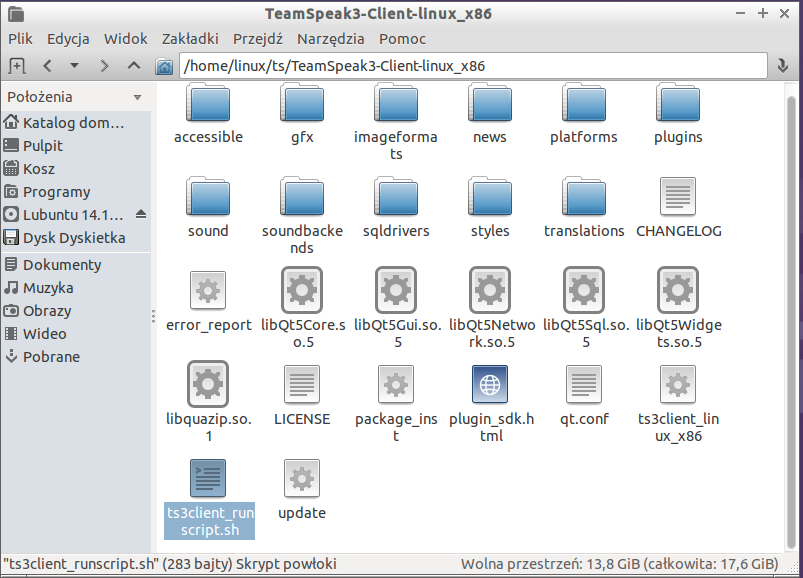The height and width of the screenshot is (578, 803).
Task: Select the package_inst executable
Action: pyautogui.click(x=396, y=403)
